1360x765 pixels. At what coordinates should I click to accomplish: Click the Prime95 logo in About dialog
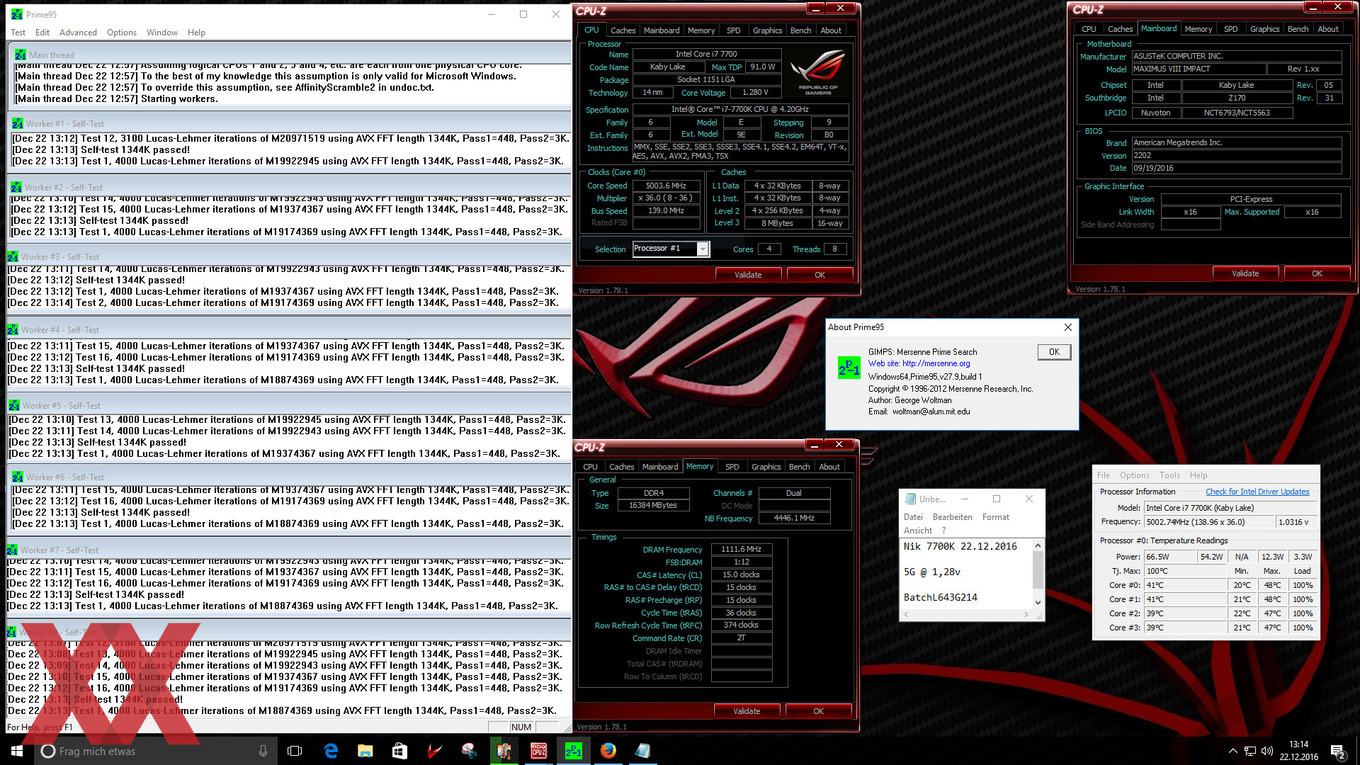pyautogui.click(x=848, y=367)
